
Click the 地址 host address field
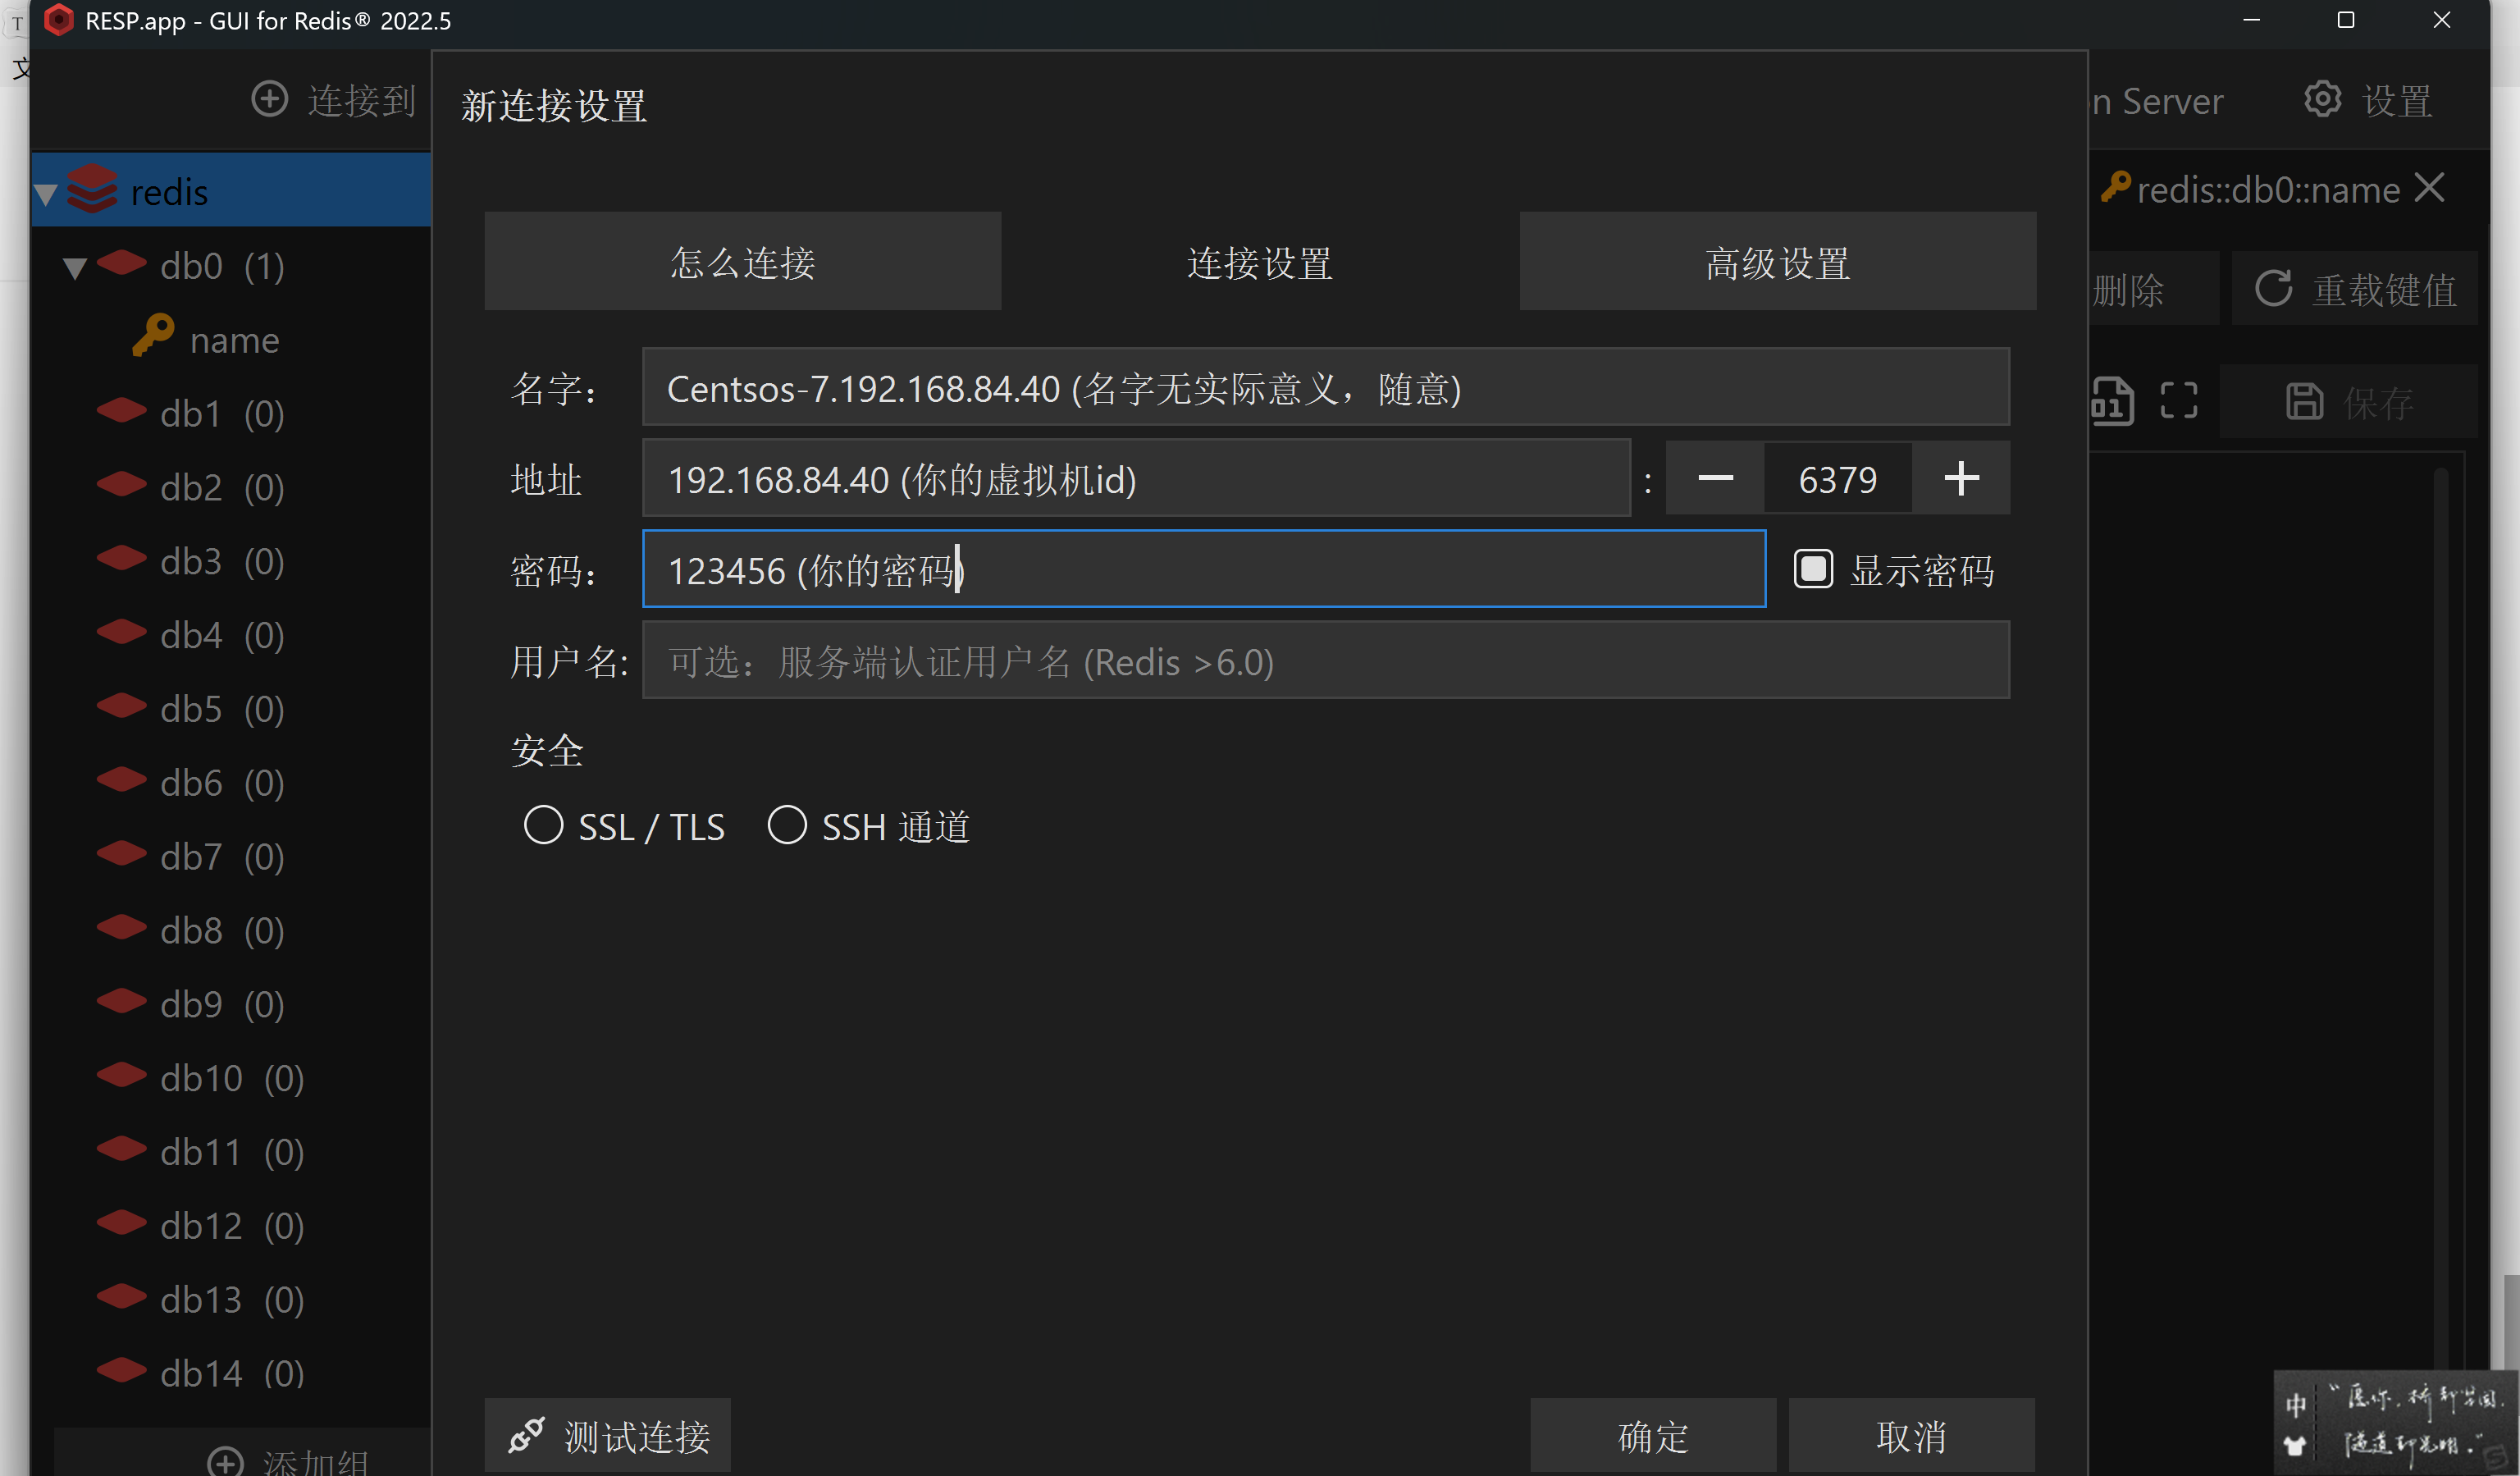click(1136, 478)
